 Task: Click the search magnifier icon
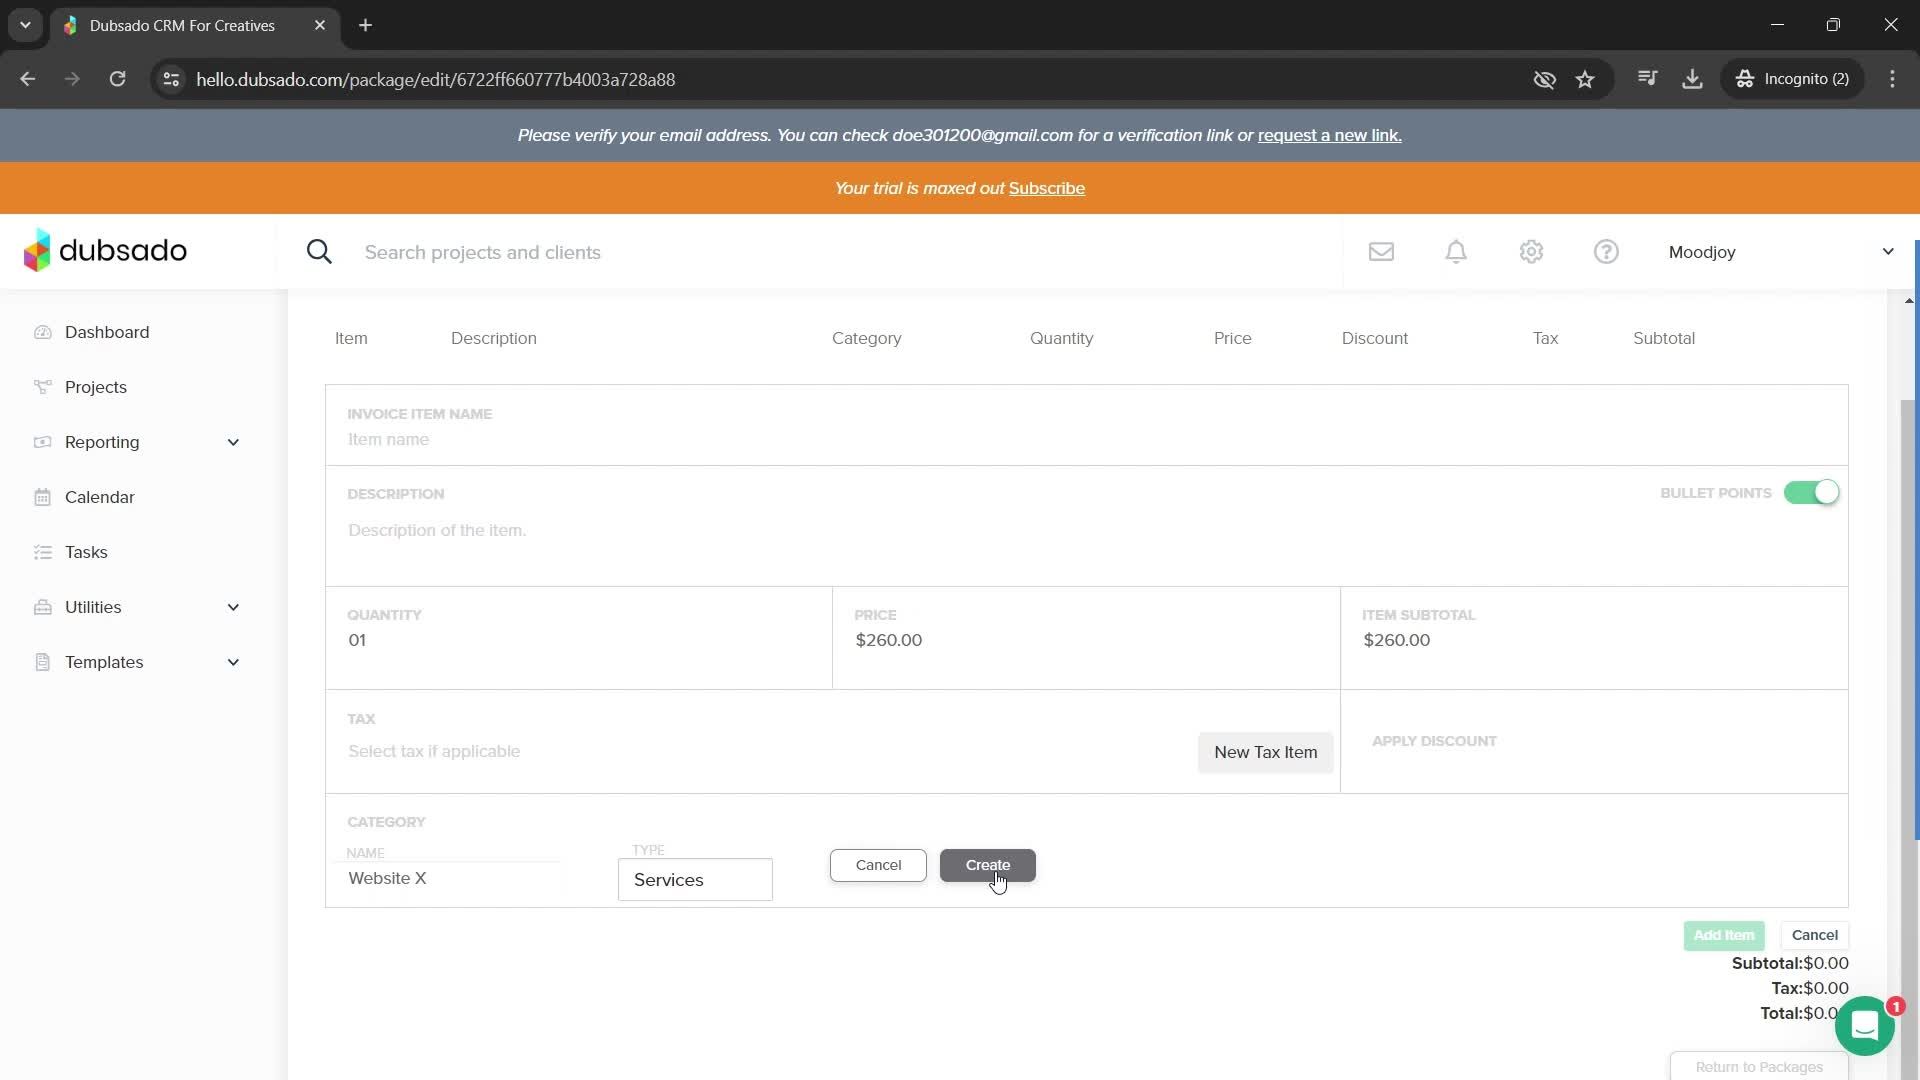pyautogui.click(x=319, y=252)
